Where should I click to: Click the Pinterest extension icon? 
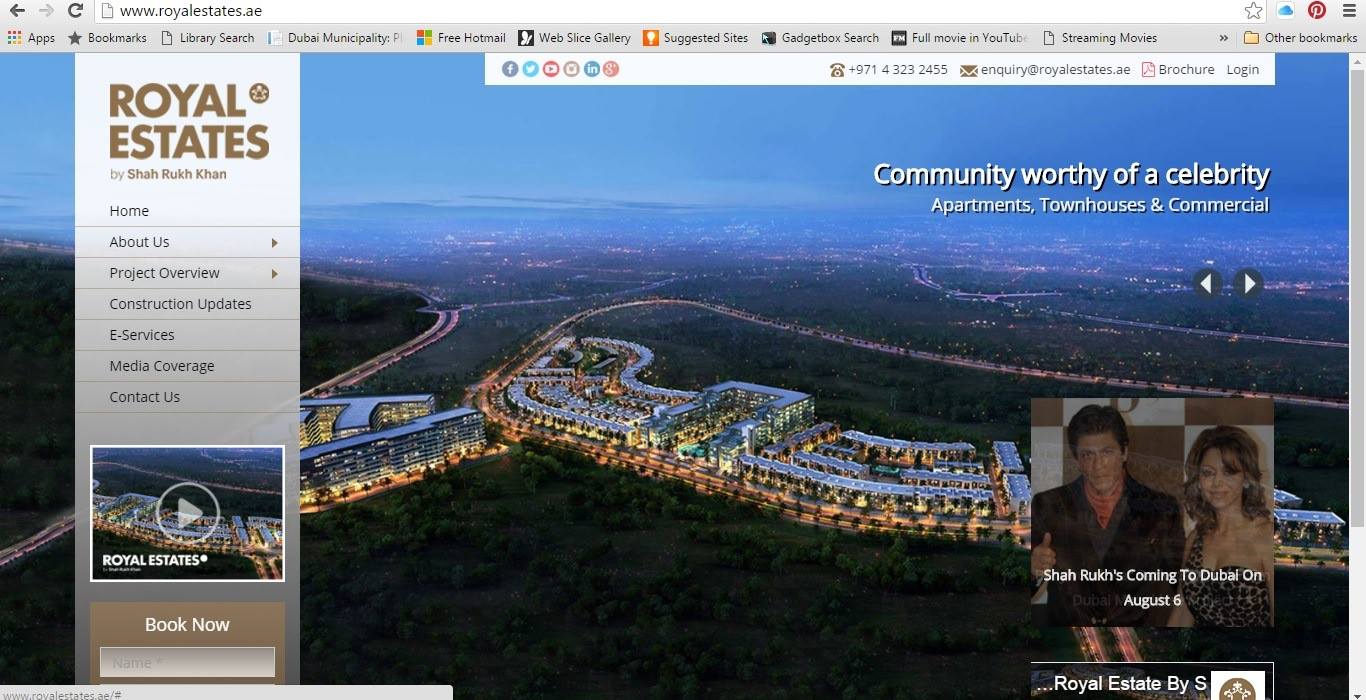click(1317, 11)
